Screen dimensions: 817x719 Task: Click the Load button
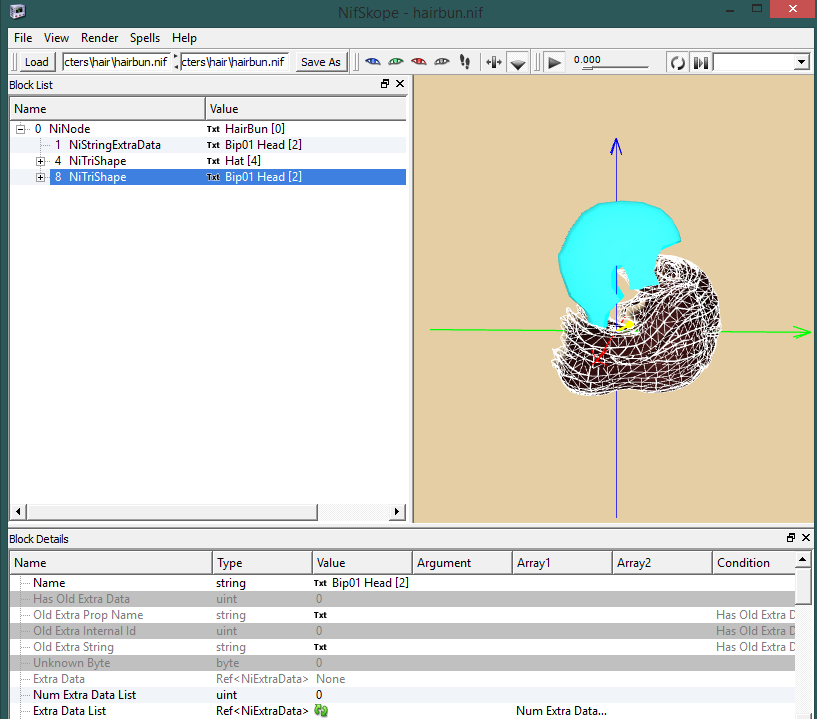tap(36, 62)
